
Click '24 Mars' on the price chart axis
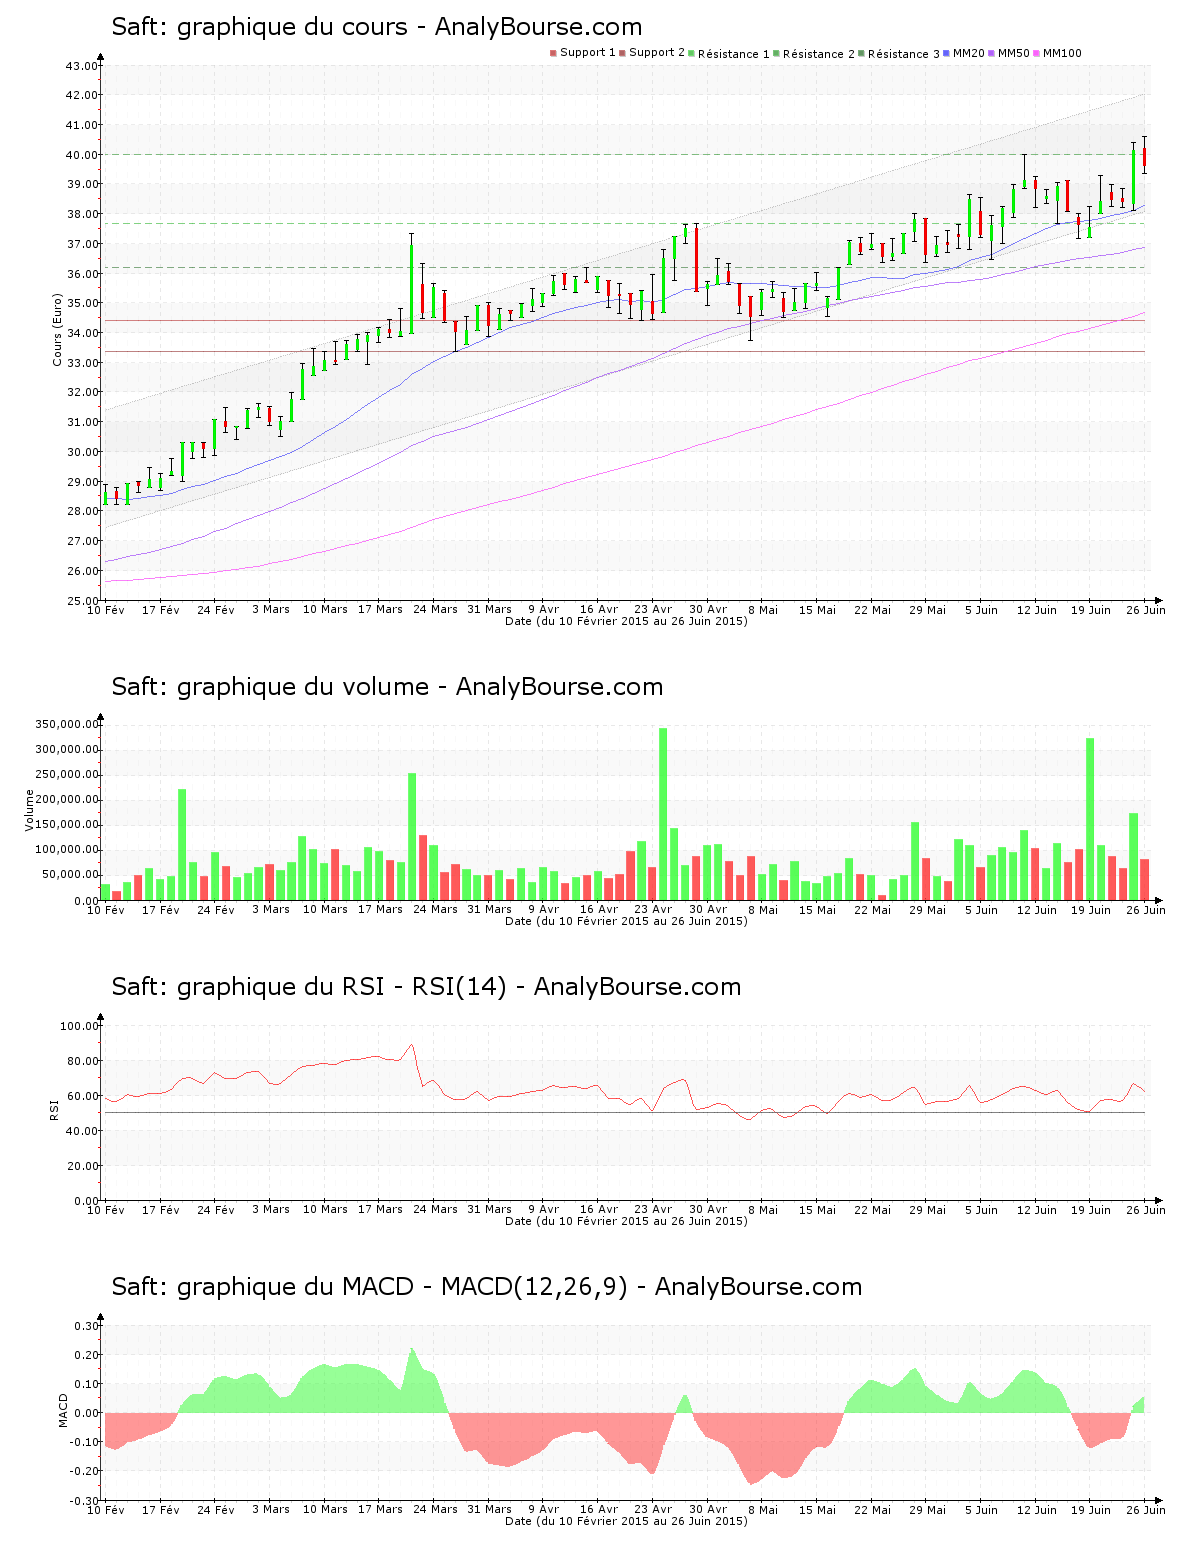(x=435, y=610)
